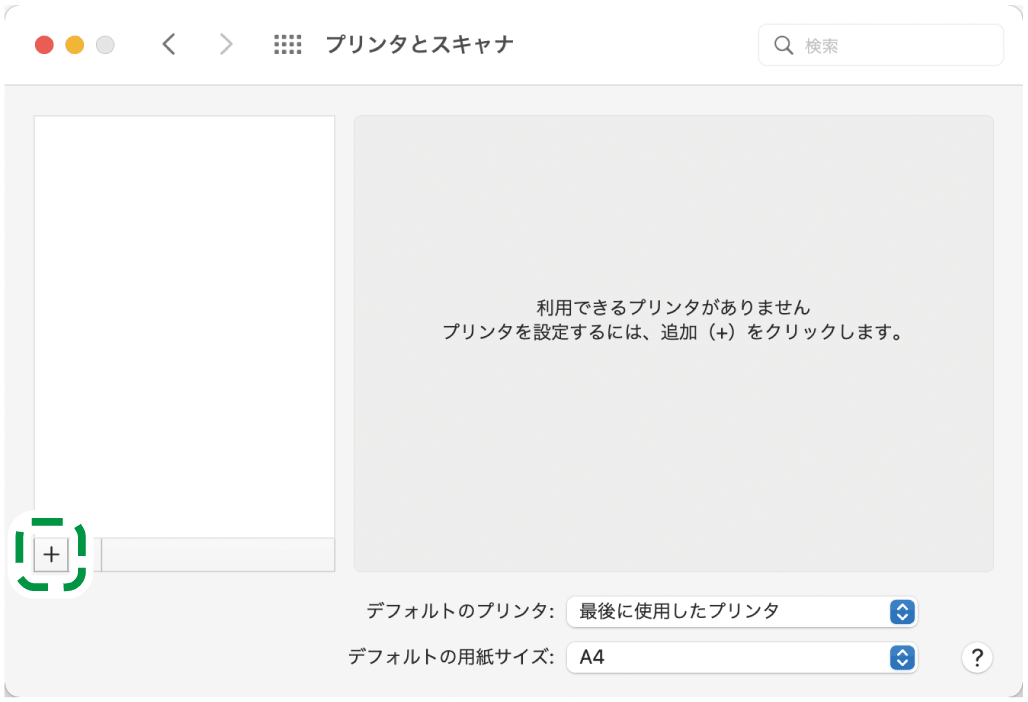The width and height of the screenshot is (1028, 702).
Task: Open help using the question mark icon
Action: (x=977, y=658)
